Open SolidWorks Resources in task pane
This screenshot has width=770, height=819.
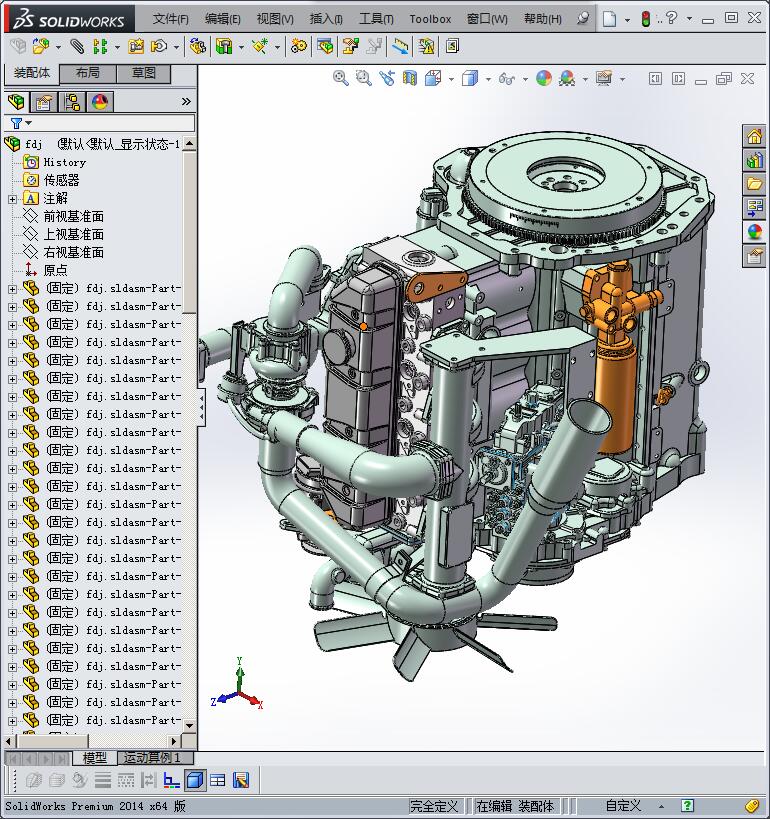click(754, 137)
